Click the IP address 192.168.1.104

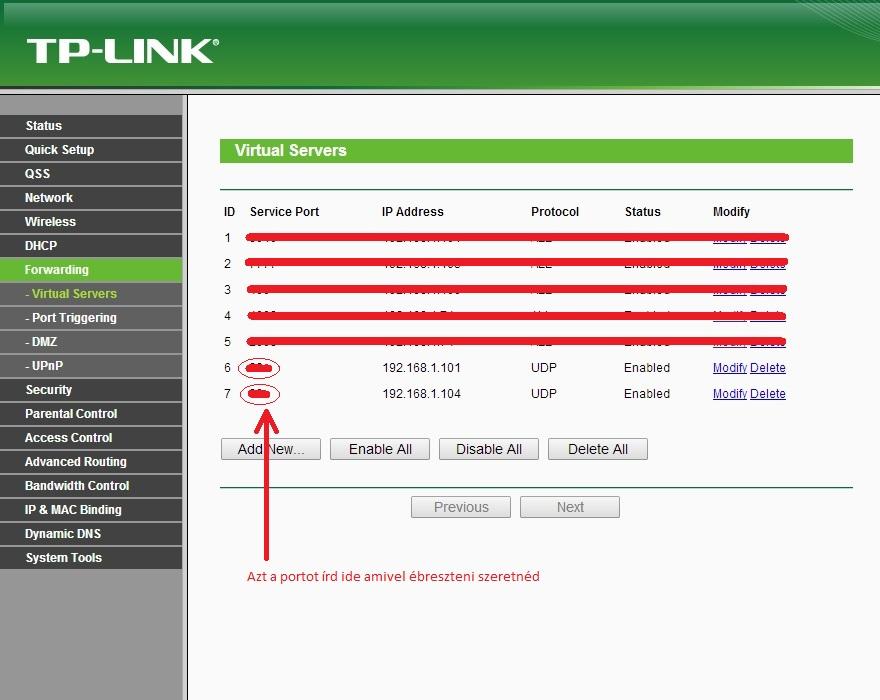(421, 394)
